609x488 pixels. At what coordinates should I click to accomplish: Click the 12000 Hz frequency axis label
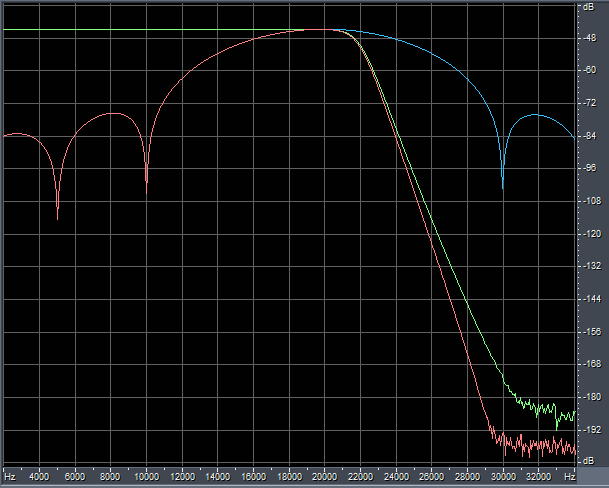click(x=182, y=476)
